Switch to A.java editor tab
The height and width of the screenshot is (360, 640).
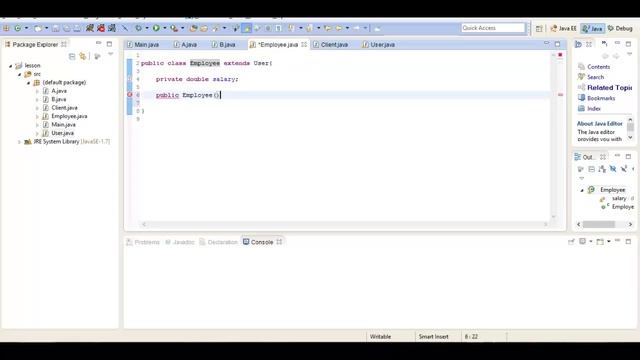185,44
